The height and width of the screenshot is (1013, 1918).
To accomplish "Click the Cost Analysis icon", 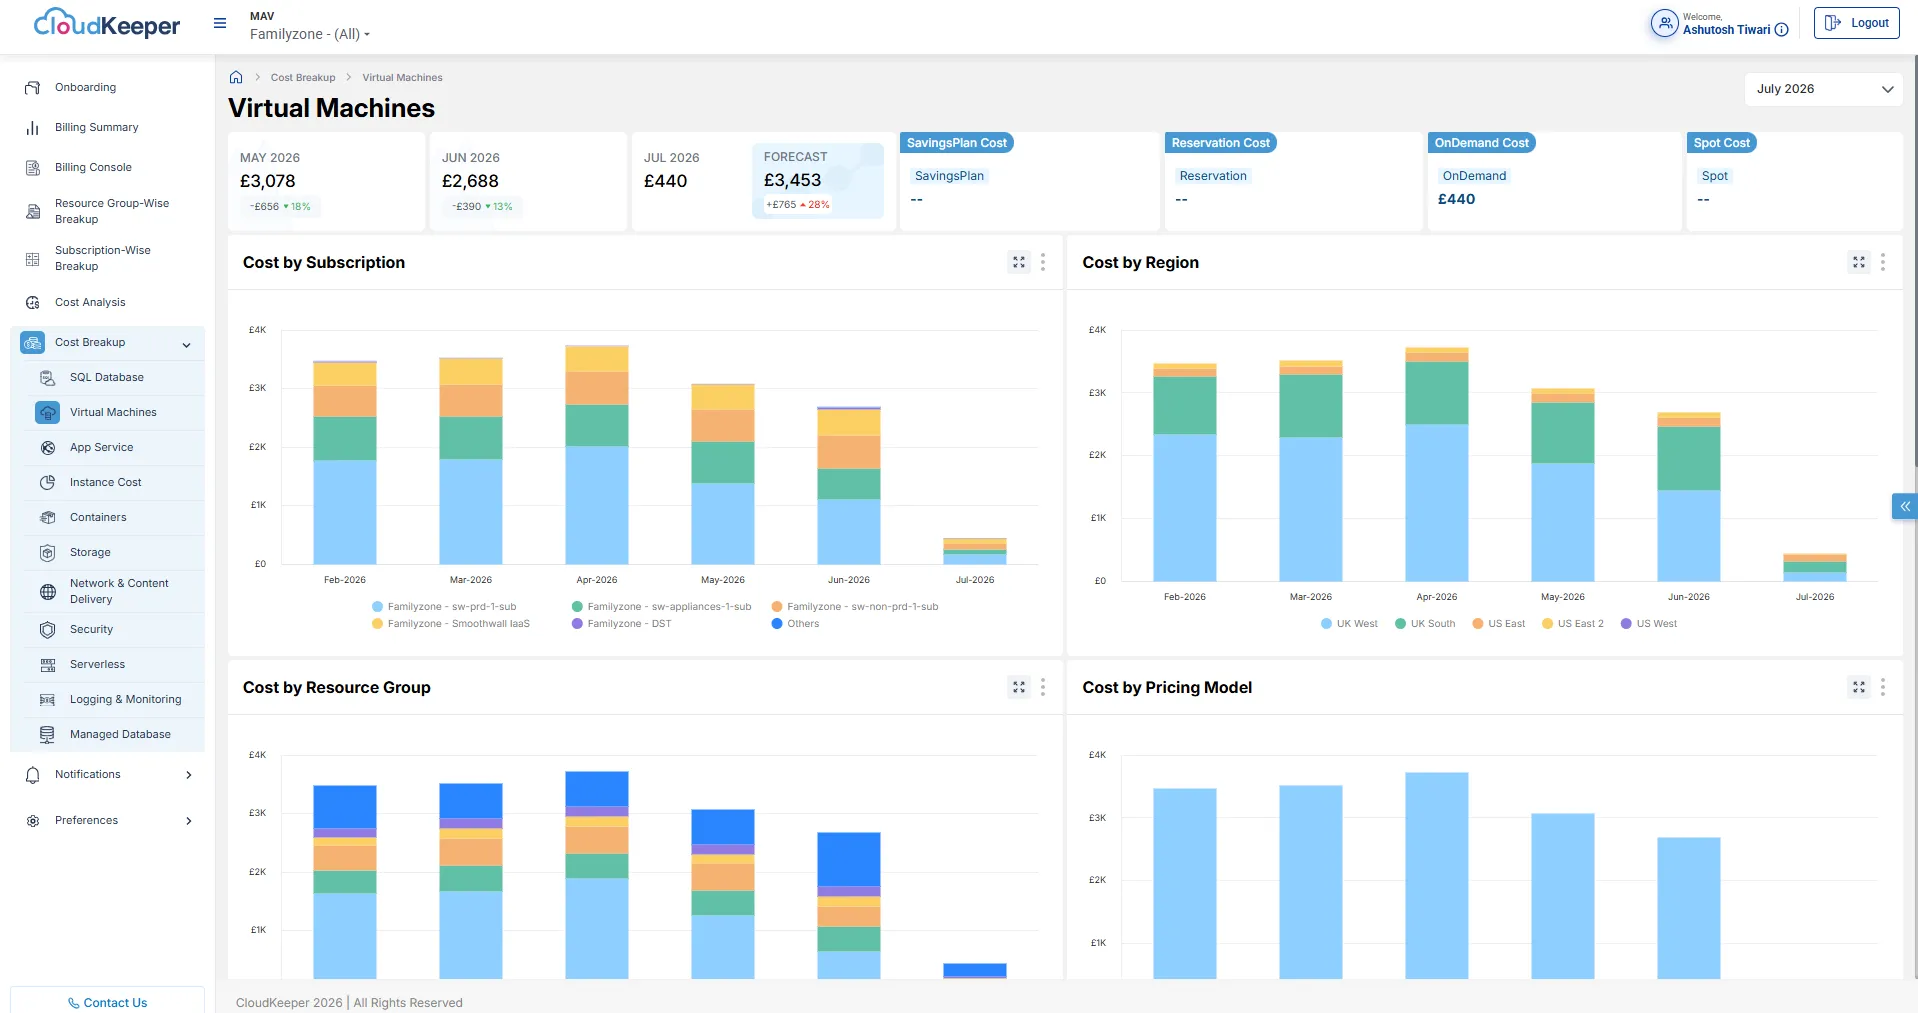I will 33,302.
